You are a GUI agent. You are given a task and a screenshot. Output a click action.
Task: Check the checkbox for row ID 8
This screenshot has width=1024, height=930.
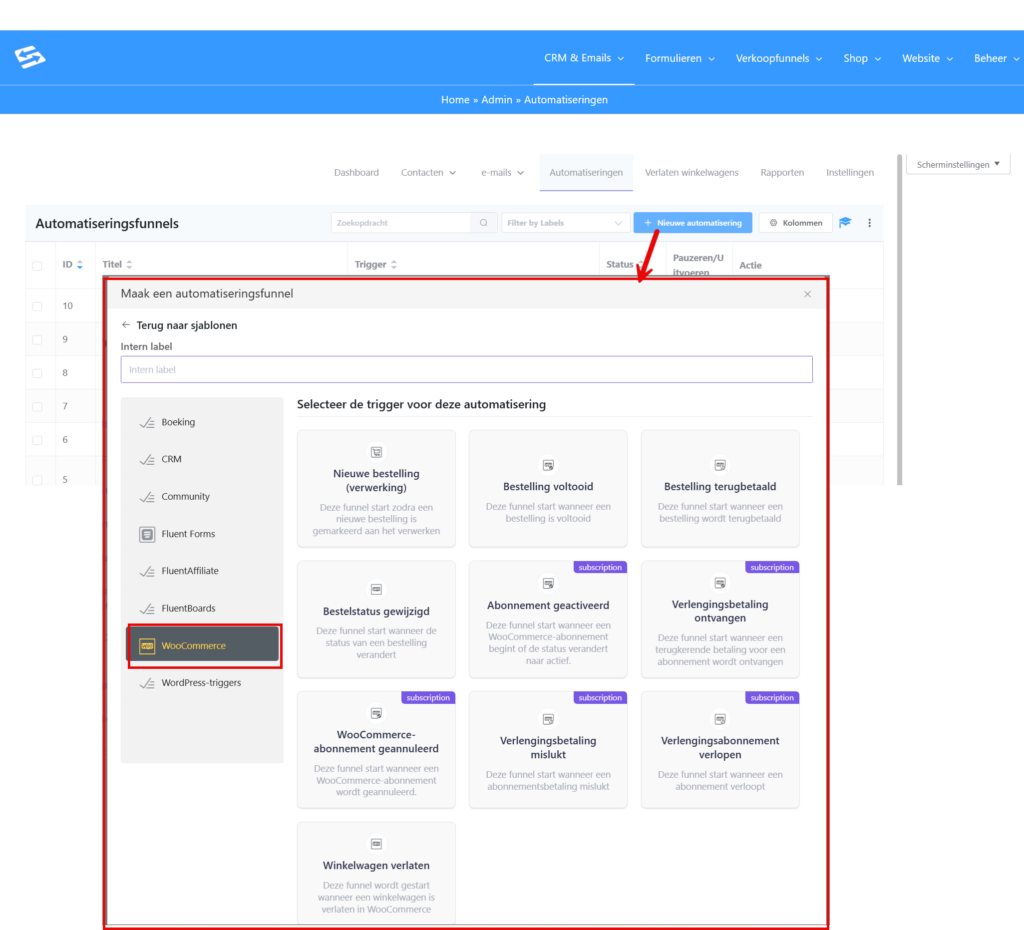pyautogui.click(x=37, y=373)
